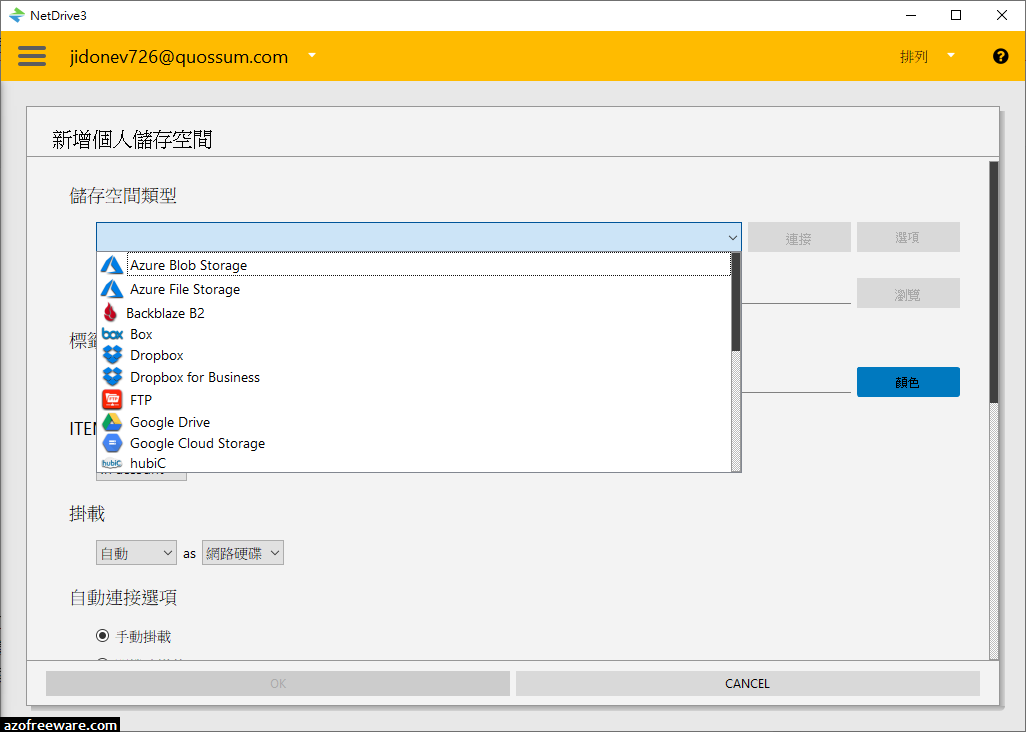Click the OK button
This screenshot has height=732, width=1026.
277,684
